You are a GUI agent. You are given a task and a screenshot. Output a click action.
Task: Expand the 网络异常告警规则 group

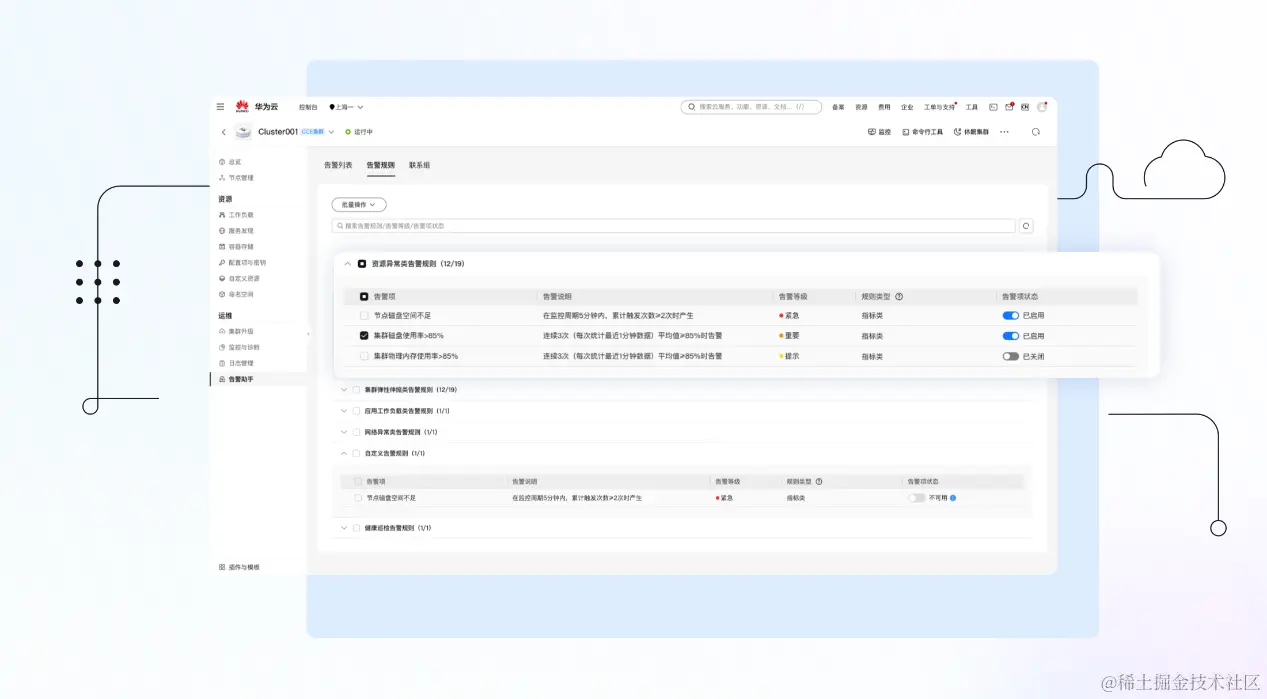click(x=344, y=432)
